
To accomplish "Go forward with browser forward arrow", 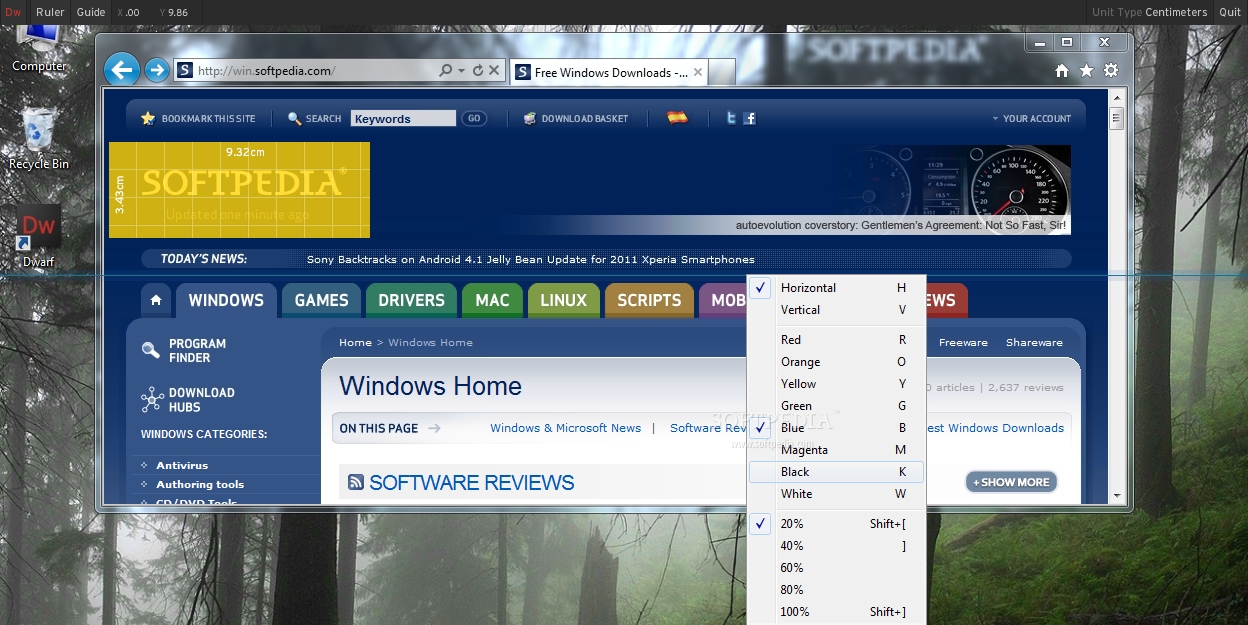I will coord(156,70).
